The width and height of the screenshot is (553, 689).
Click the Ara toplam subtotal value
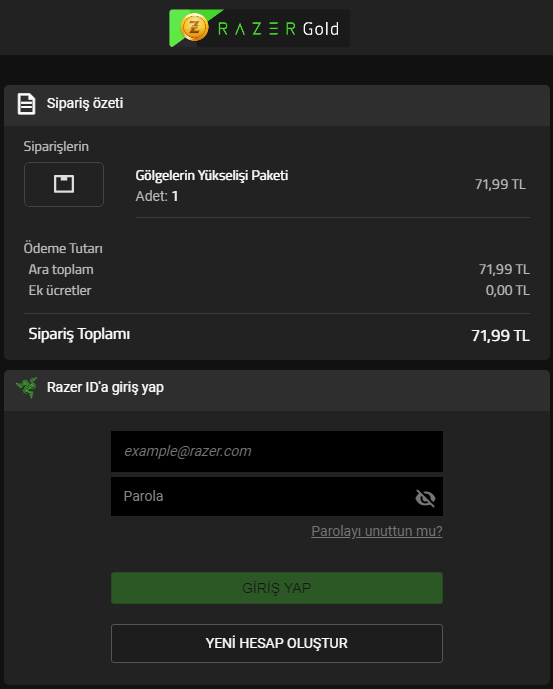point(504,269)
